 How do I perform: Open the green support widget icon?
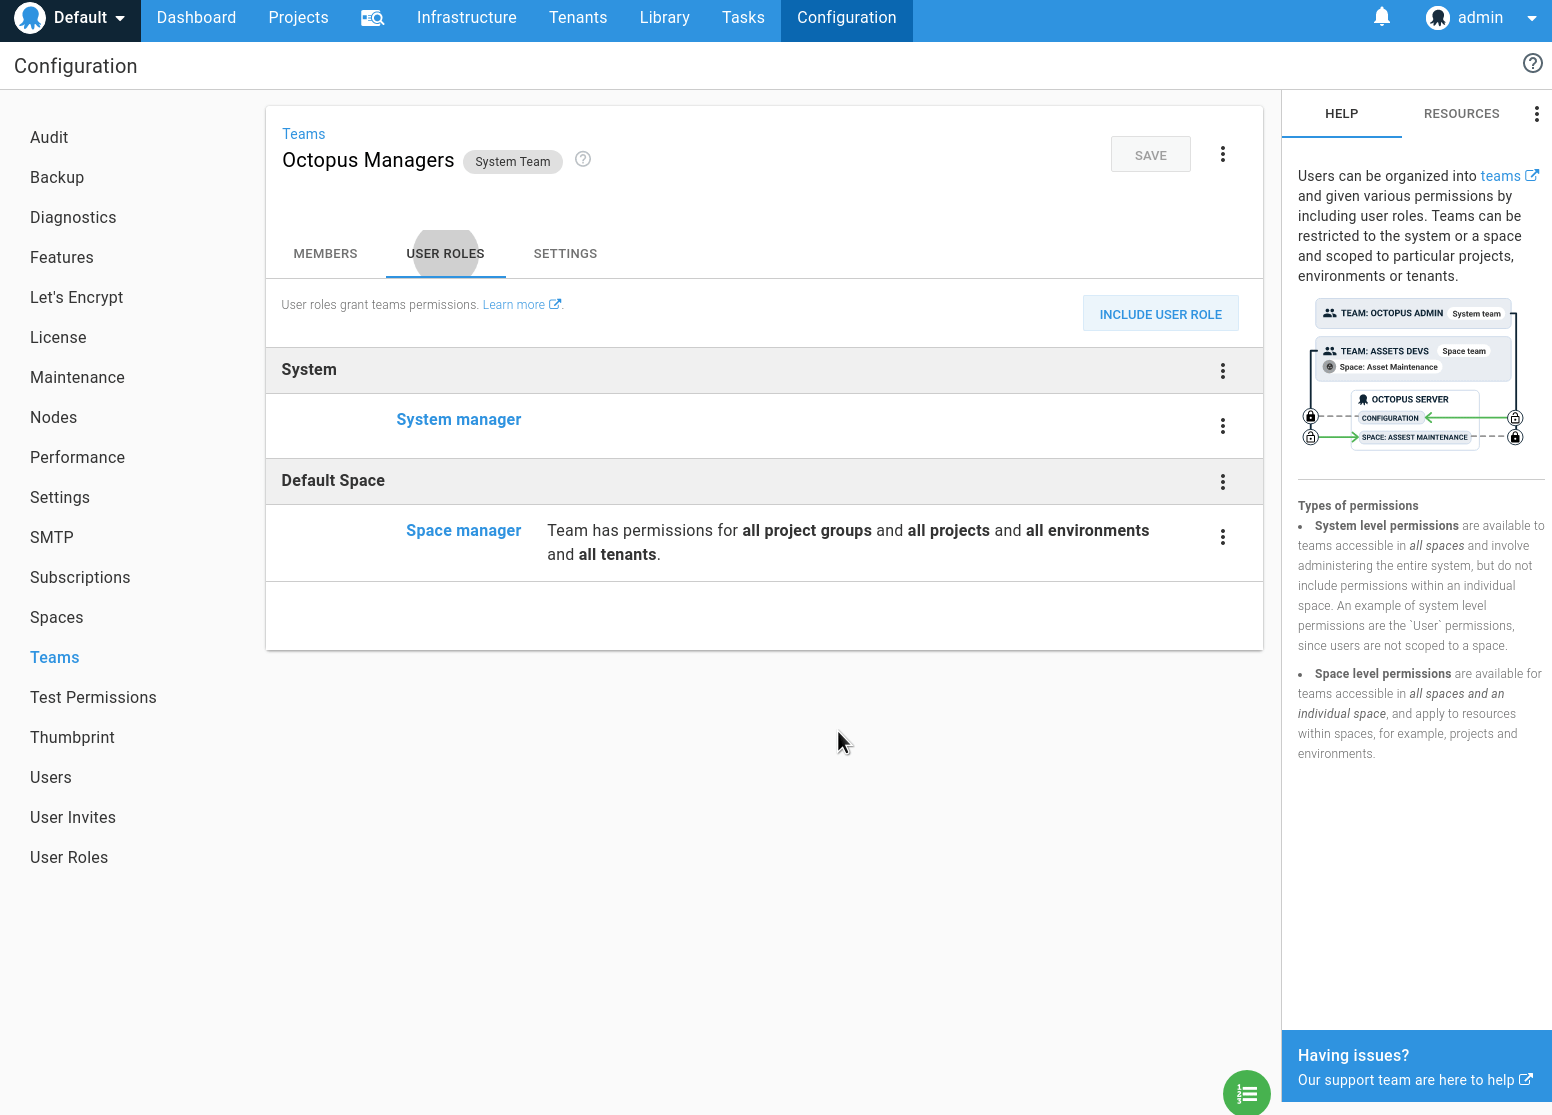[1246, 1093]
